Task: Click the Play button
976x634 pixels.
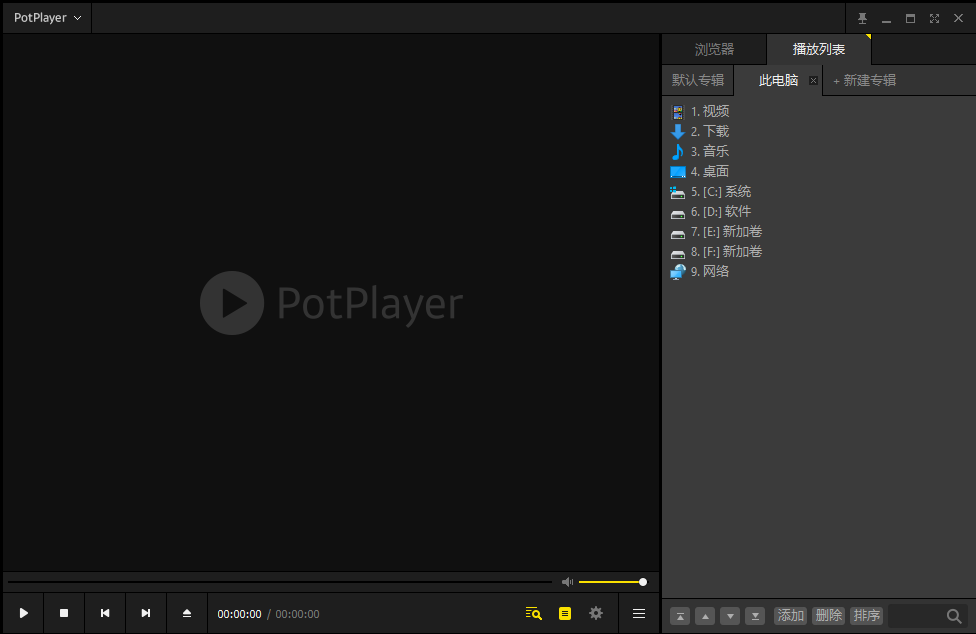Action: coord(24,613)
